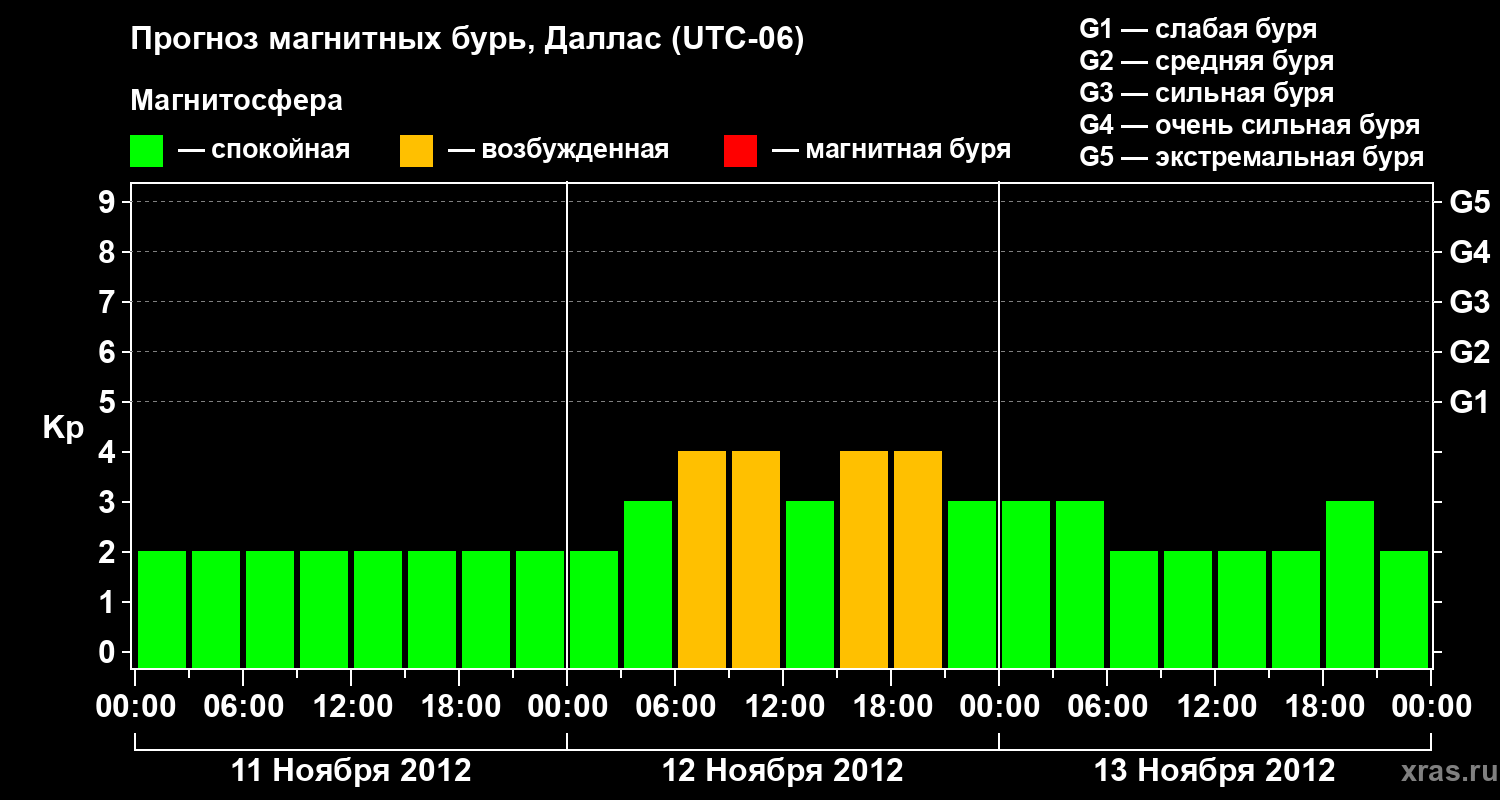Click the '— возбужденная' legend label
Viewport: 1500px width, 800px height.
tap(559, 150)
